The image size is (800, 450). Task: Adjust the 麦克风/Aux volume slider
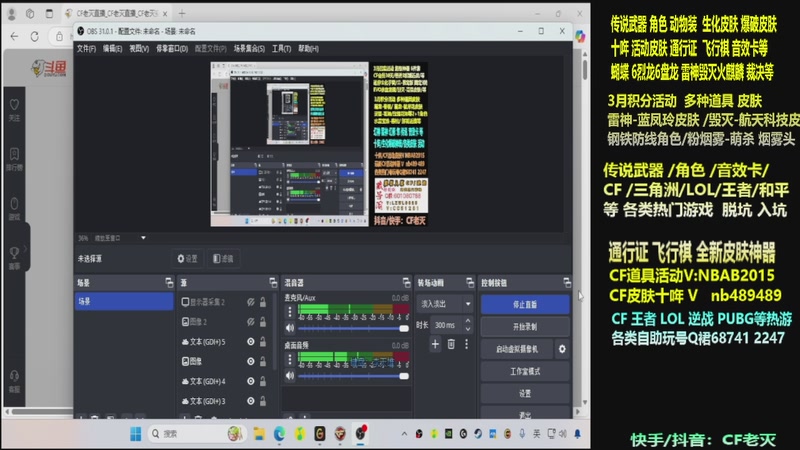pyautogui.click(x=354, y=329)
